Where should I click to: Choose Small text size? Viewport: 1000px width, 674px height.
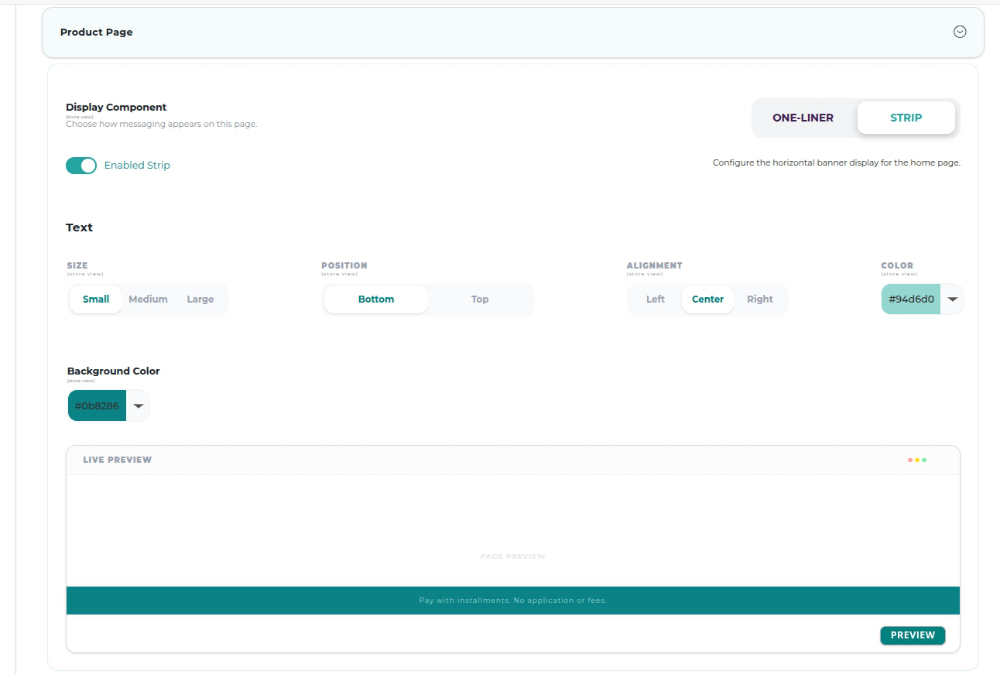(x=96, y=299)
